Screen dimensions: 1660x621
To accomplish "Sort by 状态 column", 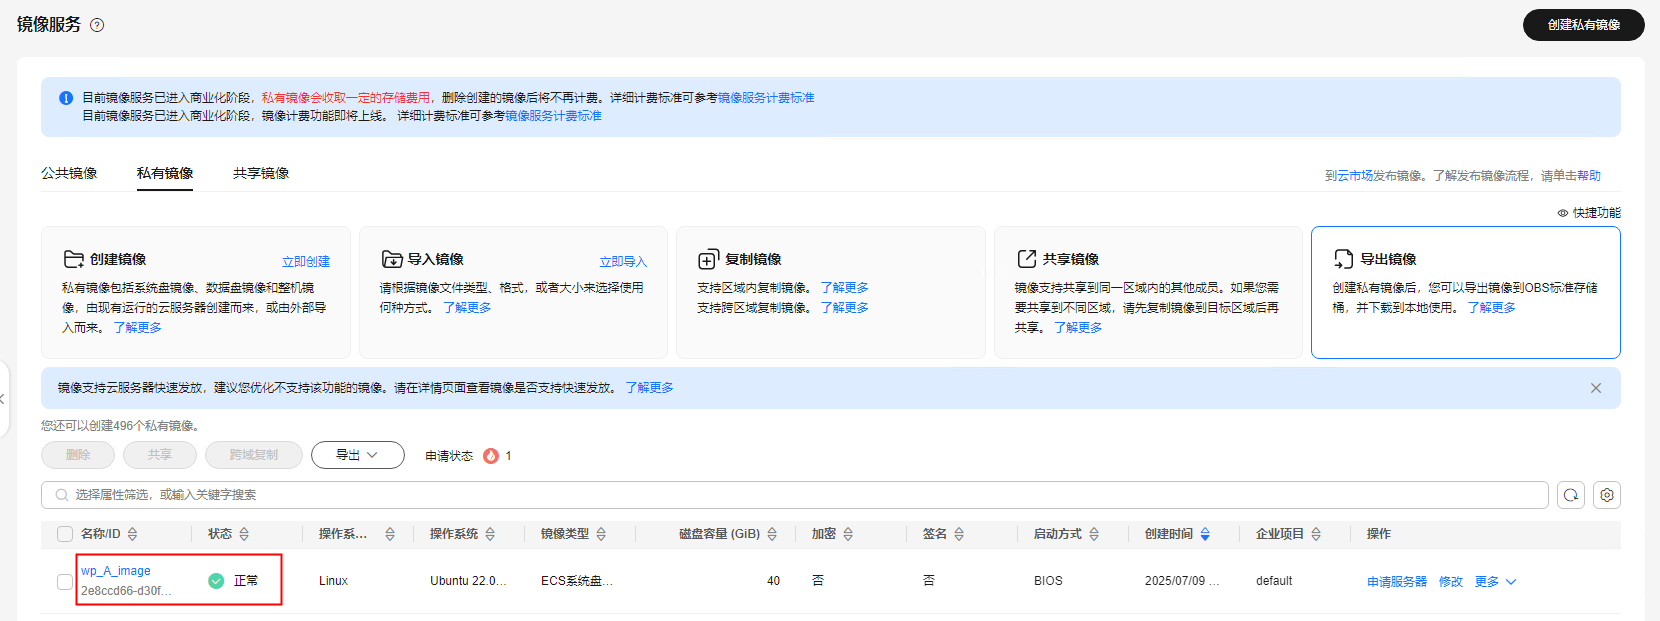I will (x=244, y=534).
